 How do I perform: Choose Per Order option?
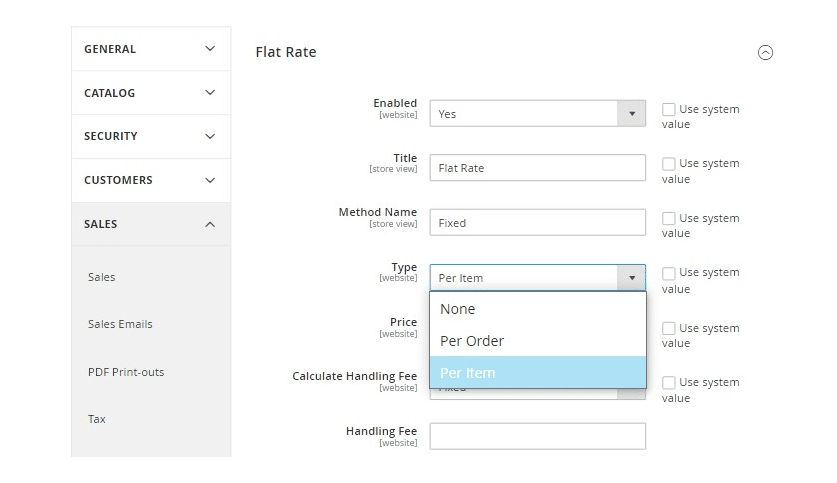(x=538, y=341)
